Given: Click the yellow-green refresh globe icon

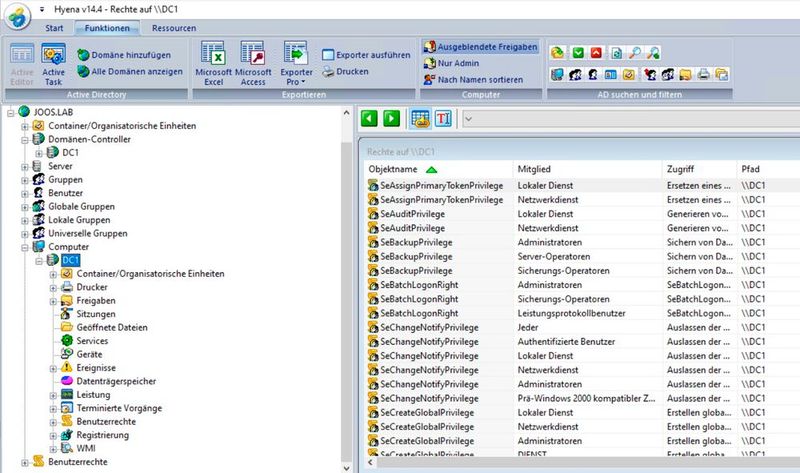Looking at the screenshot, I should [557, 53].
